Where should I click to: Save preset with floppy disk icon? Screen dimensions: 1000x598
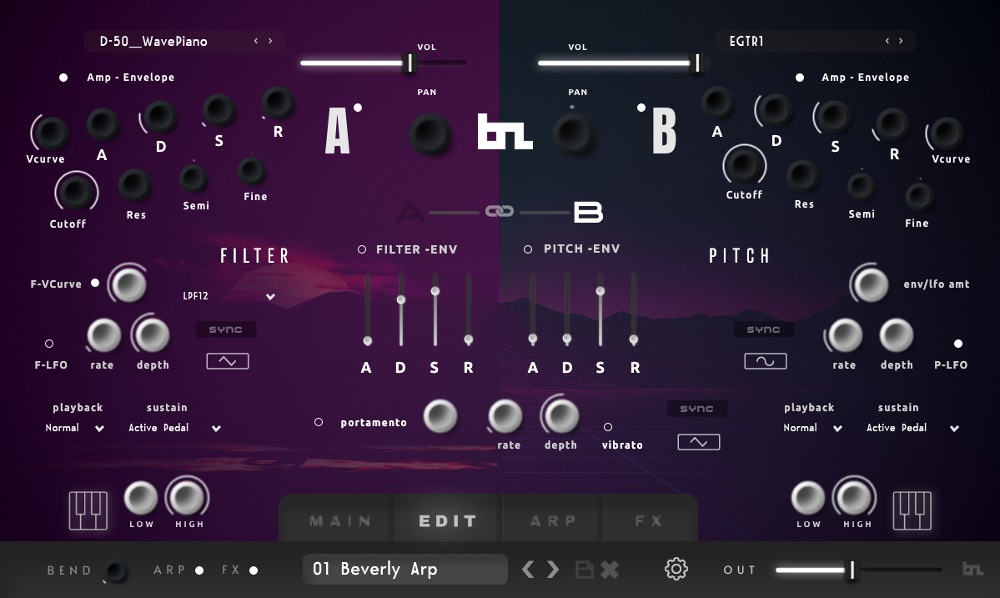pyautogui.click(x=584, y=569)
